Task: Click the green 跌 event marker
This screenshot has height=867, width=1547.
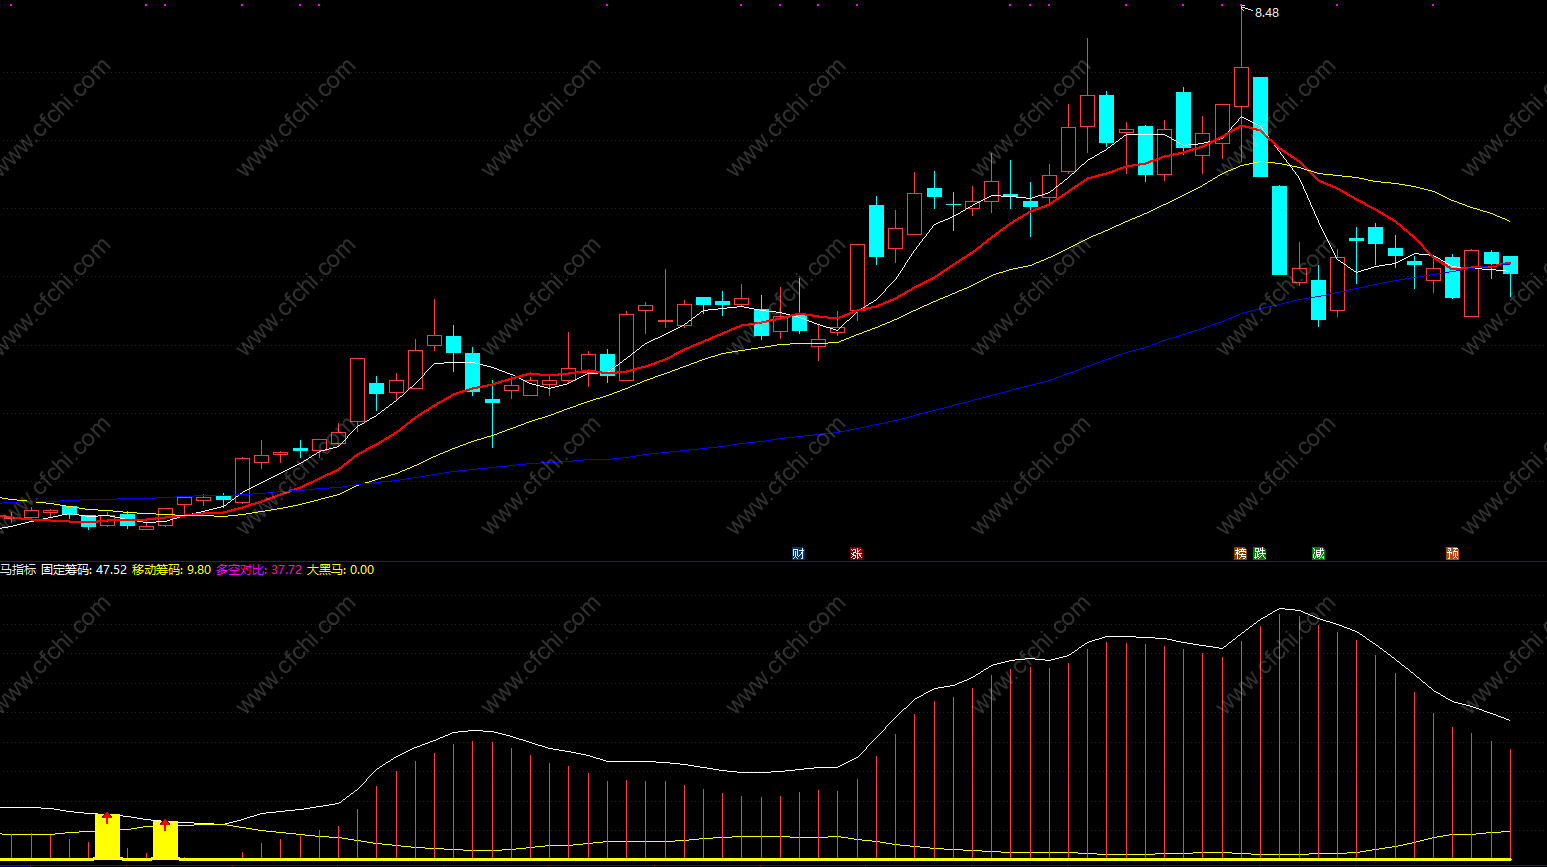Action: [1260, 553]
